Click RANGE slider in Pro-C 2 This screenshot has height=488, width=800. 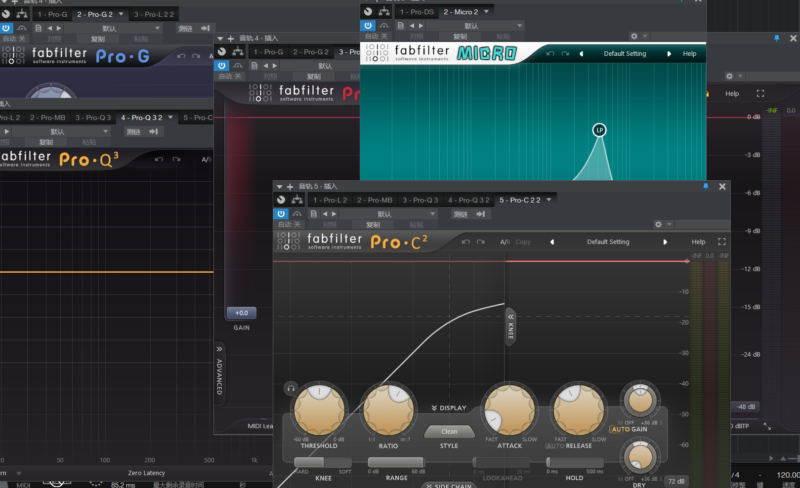click(x=396, y=462)
